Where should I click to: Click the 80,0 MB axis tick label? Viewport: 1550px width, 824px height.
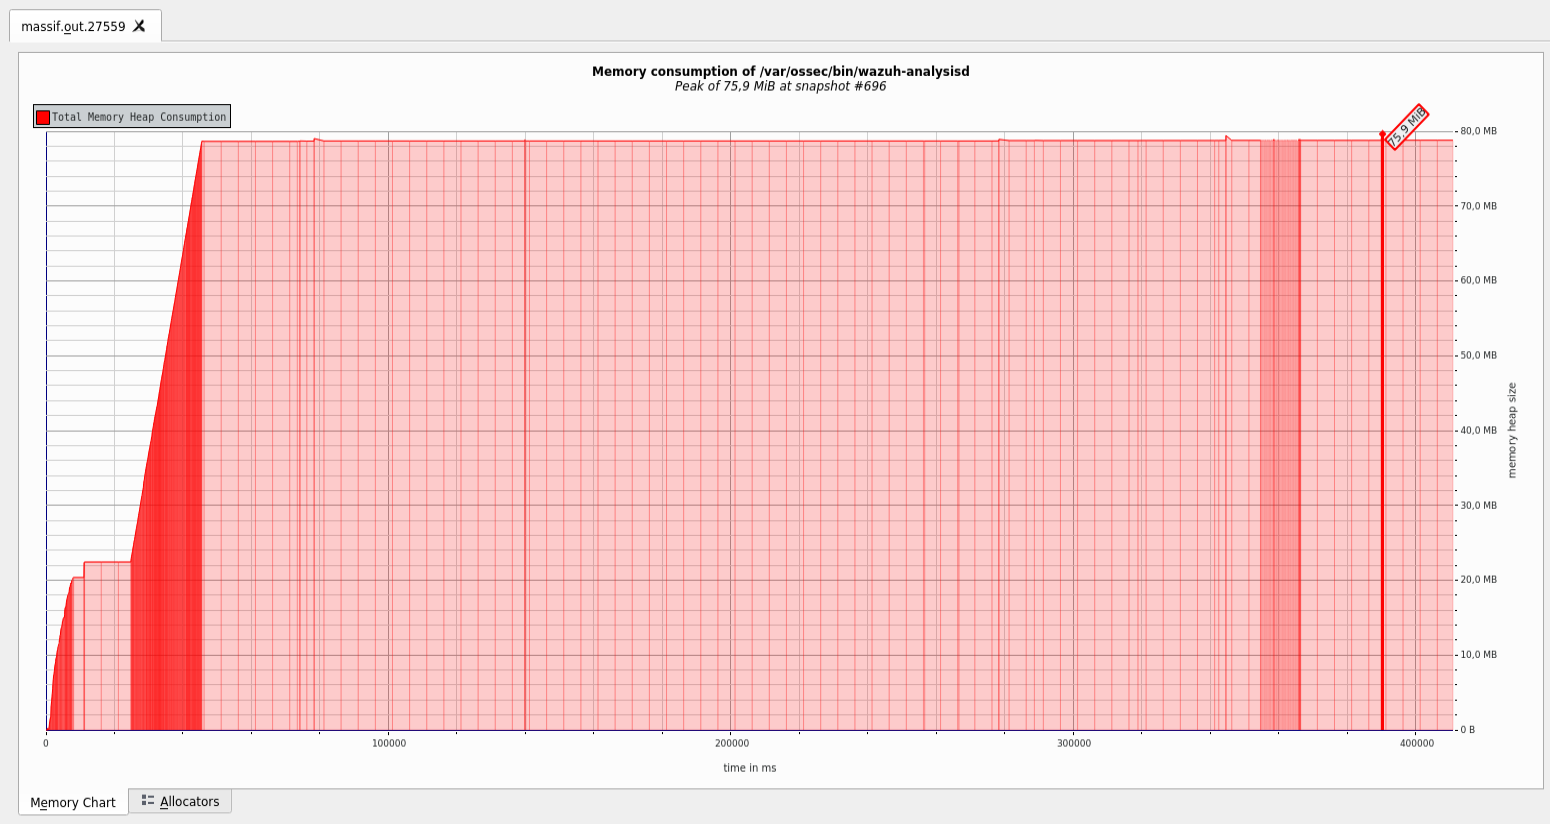(x=1480, y=129)
